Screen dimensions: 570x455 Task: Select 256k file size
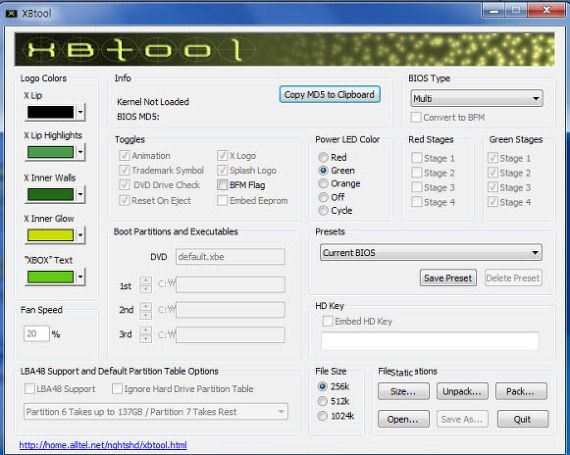click(x=322, y=386)
